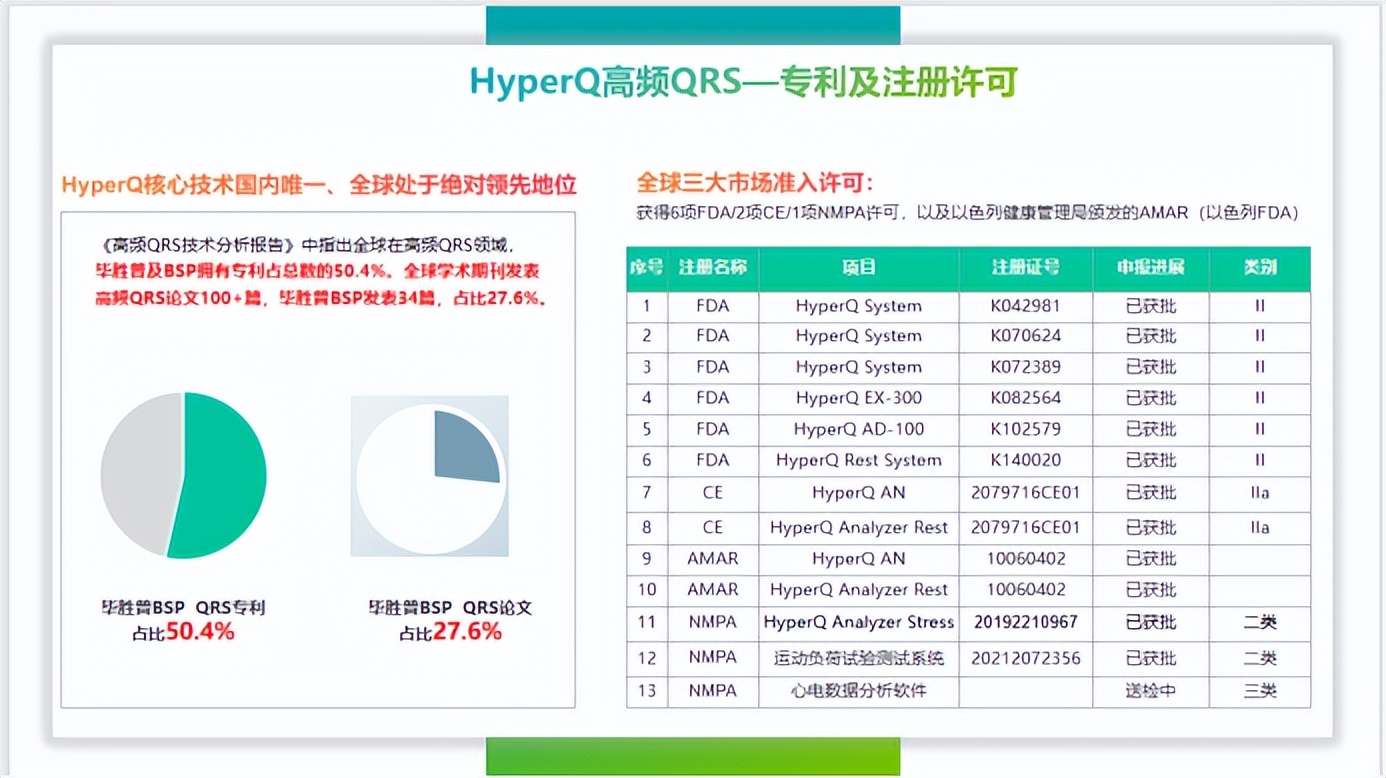Select registration number 20212072356
This screenshot has height=778, width=1386.
(x=1025, y=658)
